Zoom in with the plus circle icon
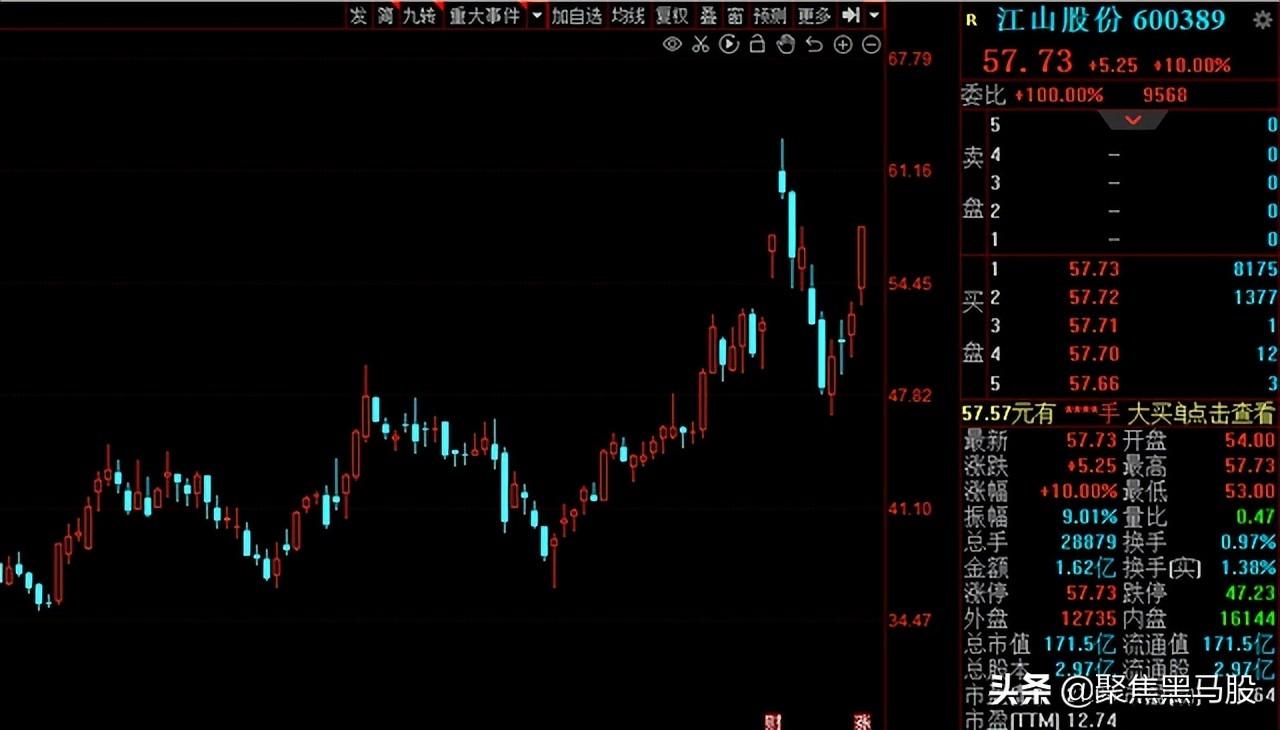The image size is (1280, 730). coord(842,44)
